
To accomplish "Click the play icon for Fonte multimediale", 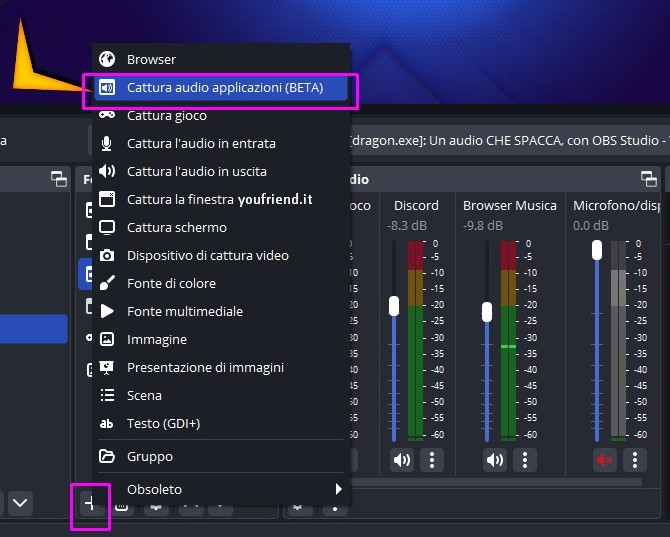I will coord(107,311).
